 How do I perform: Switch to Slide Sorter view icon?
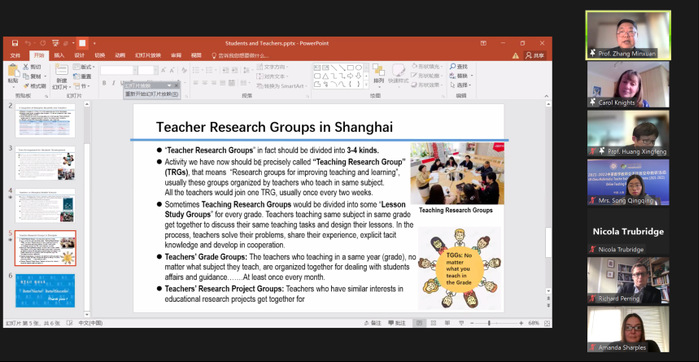click(433, 323)
